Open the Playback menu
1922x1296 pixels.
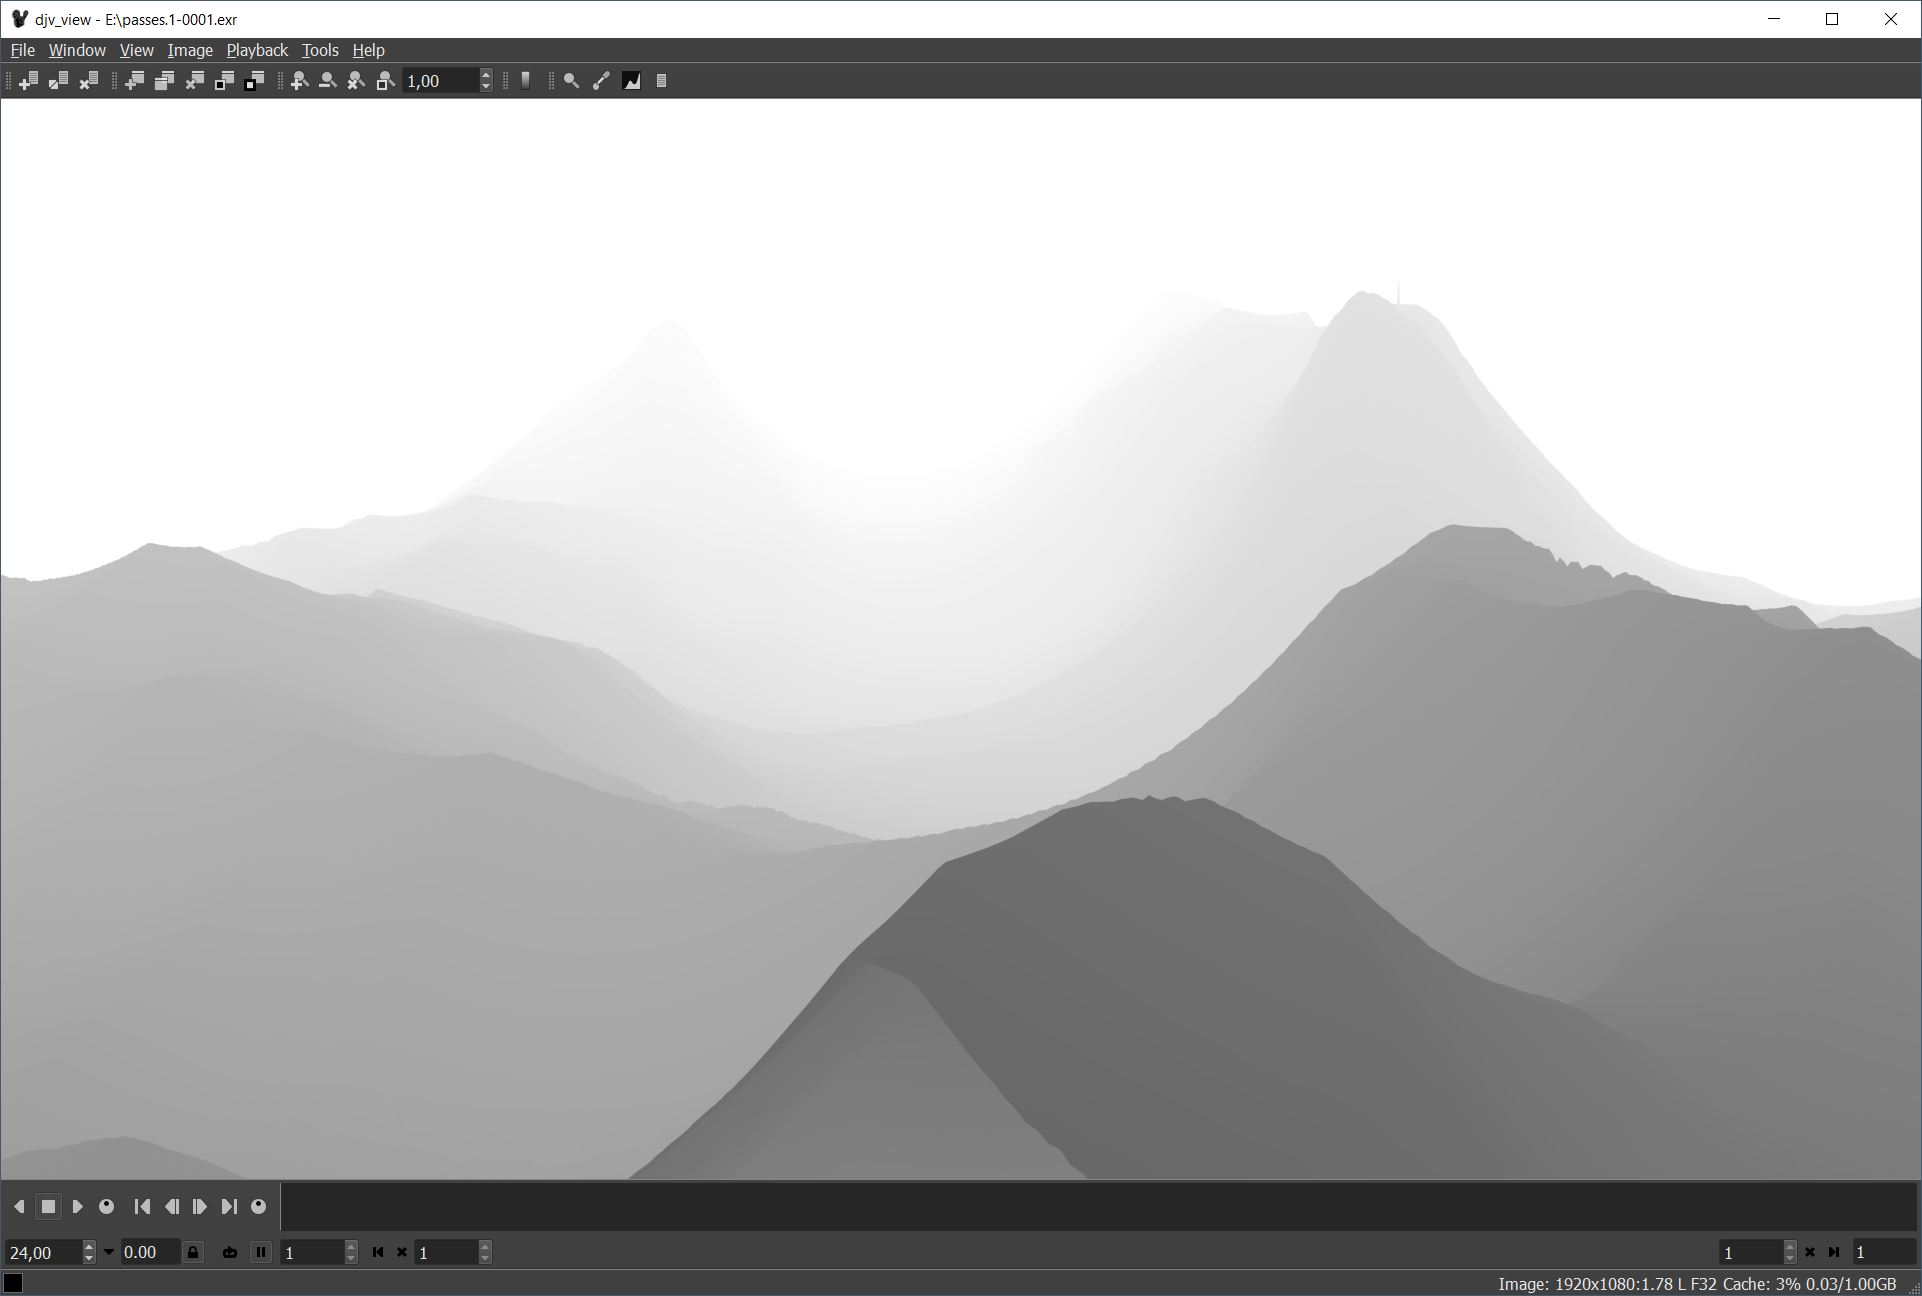[x=257, y=50]
